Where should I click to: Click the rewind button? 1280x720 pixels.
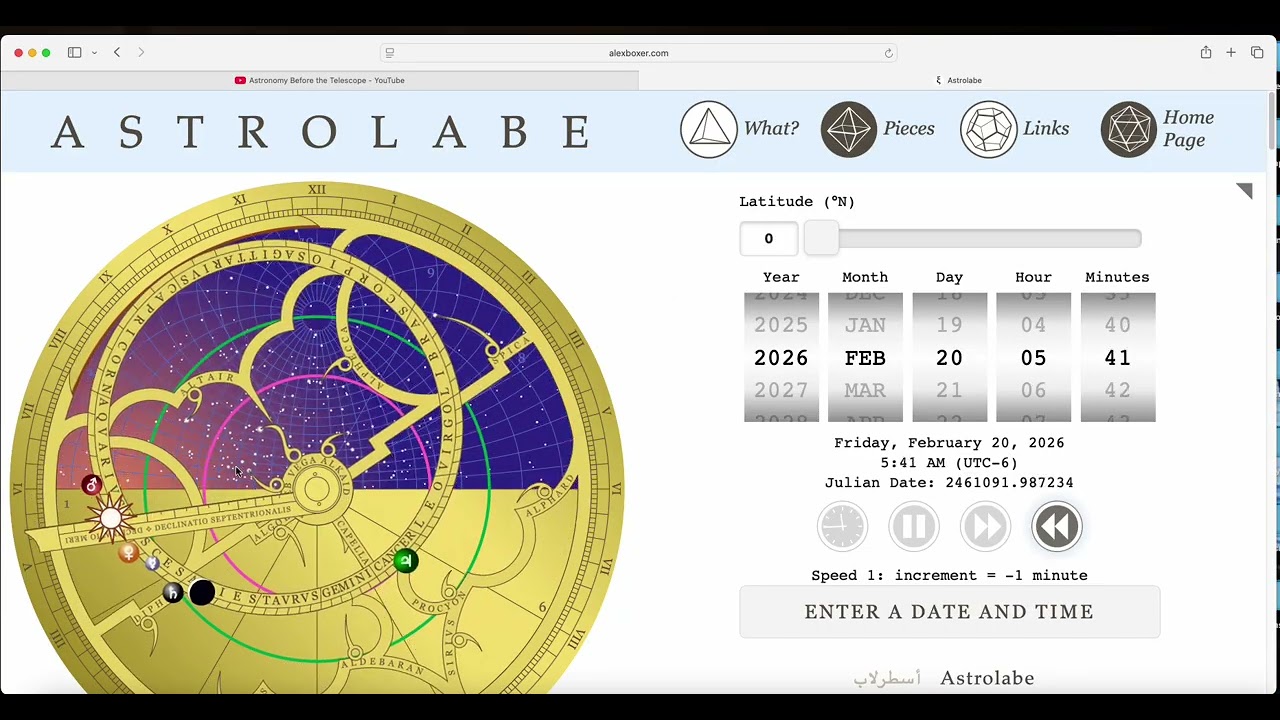click(x=1057, y=526)
